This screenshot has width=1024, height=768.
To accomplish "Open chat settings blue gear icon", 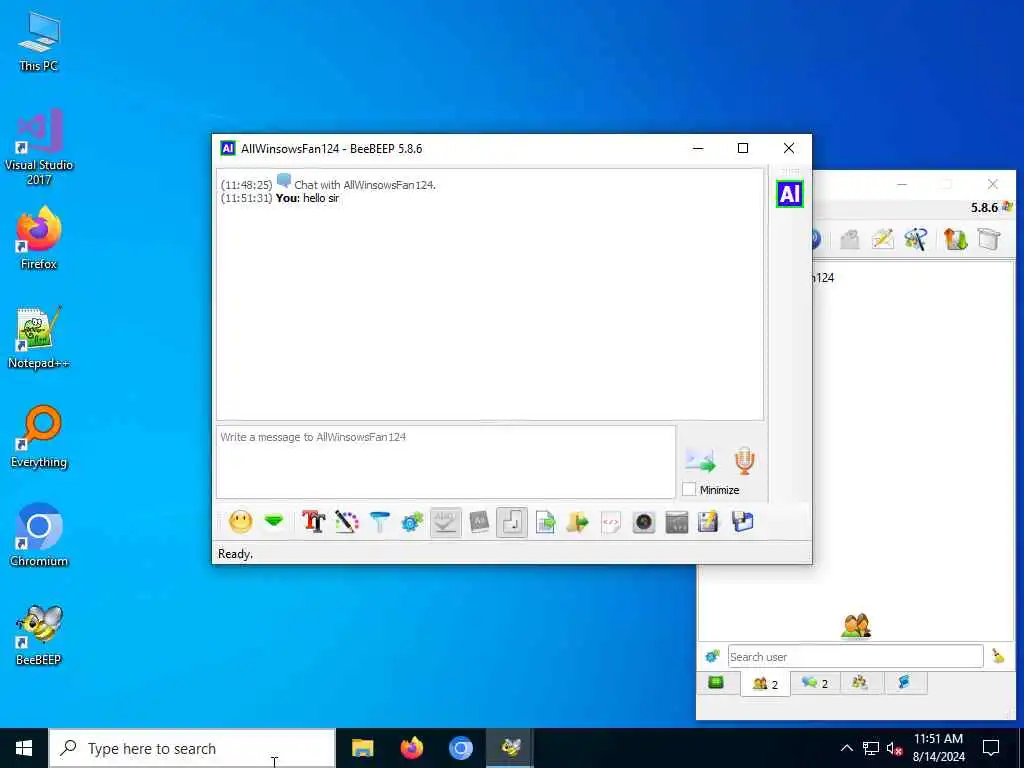I will [x=412, y=522].
